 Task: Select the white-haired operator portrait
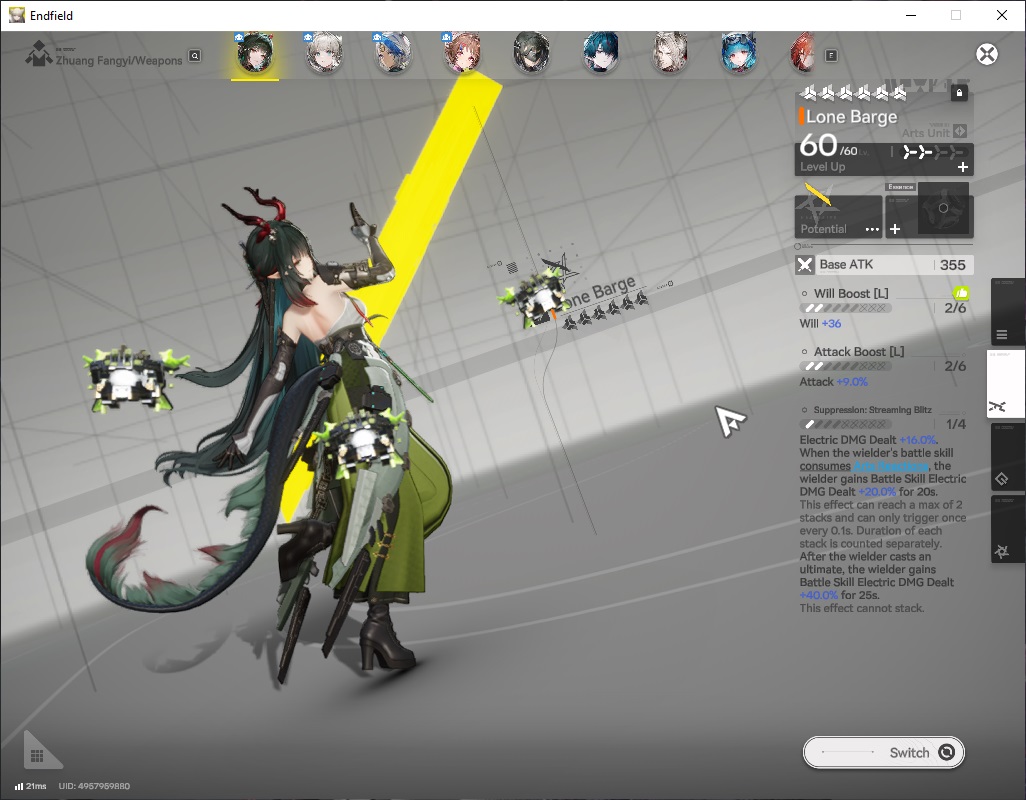[x=324, y=53]
